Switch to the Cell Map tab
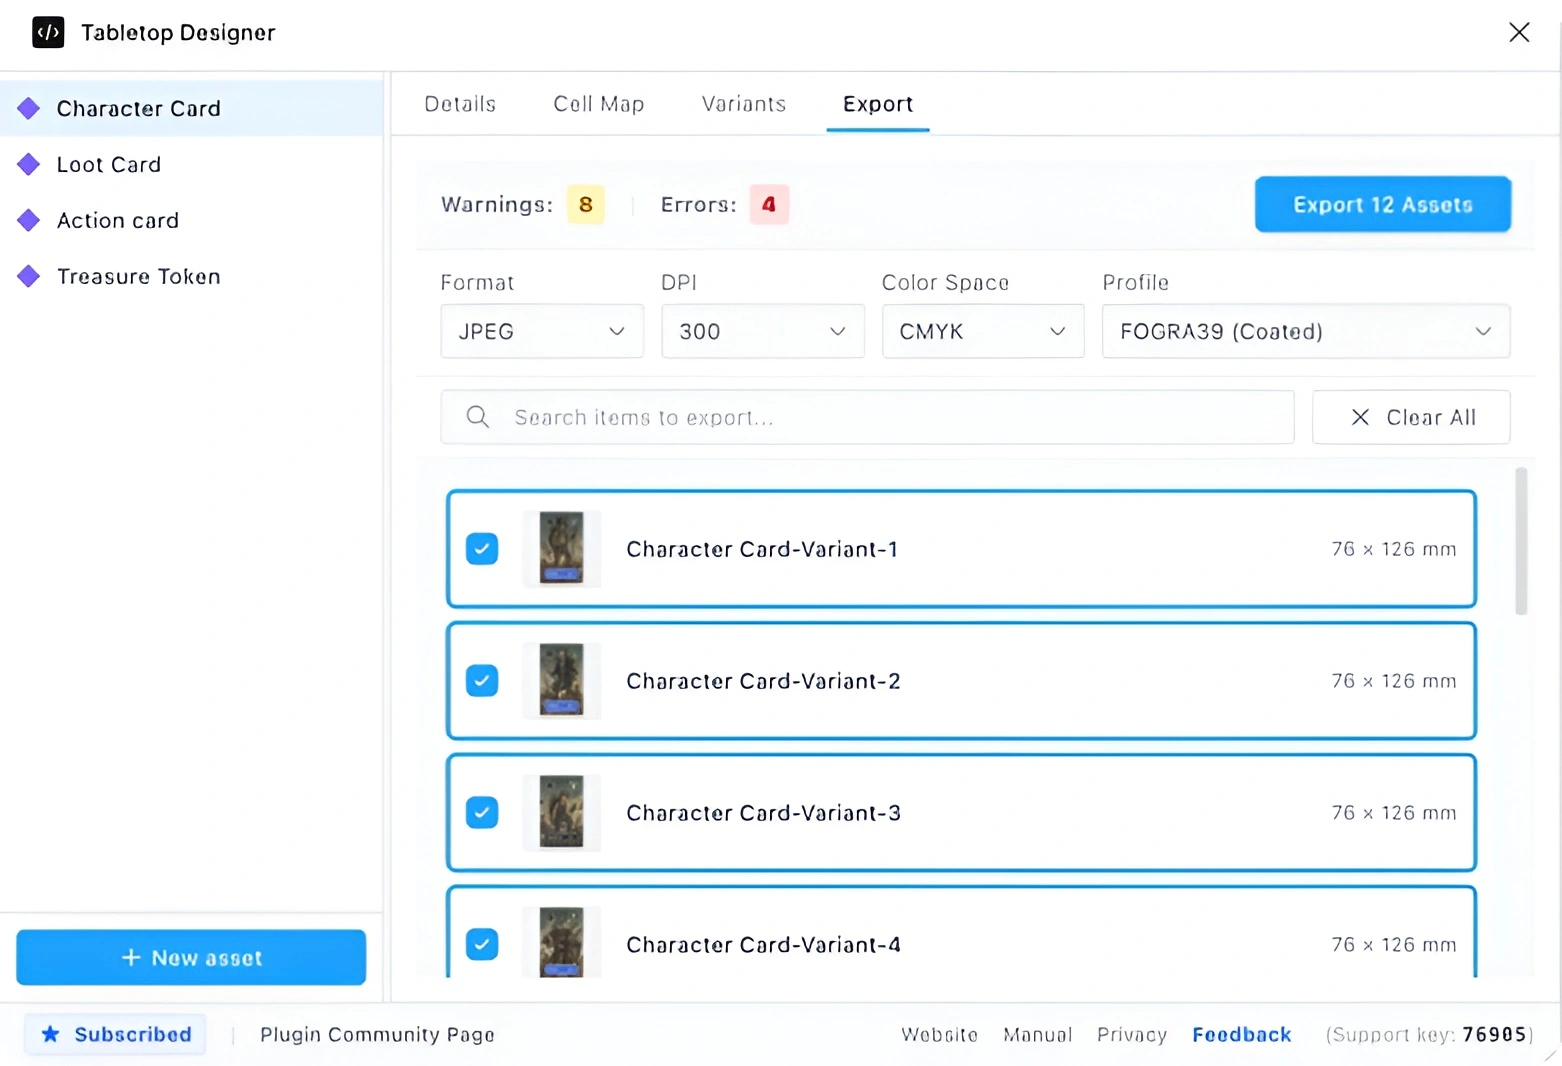This screenshot has height=1066, width=1562. tap(598, 104)
